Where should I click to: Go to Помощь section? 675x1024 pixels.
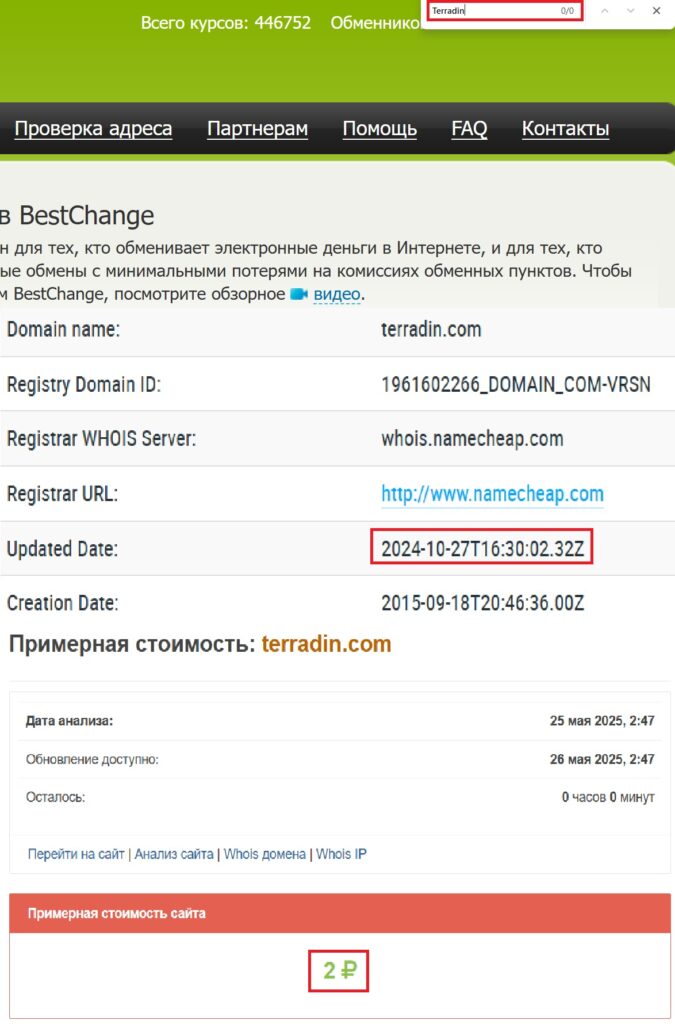pyautogui.click(x=379, y=129)
